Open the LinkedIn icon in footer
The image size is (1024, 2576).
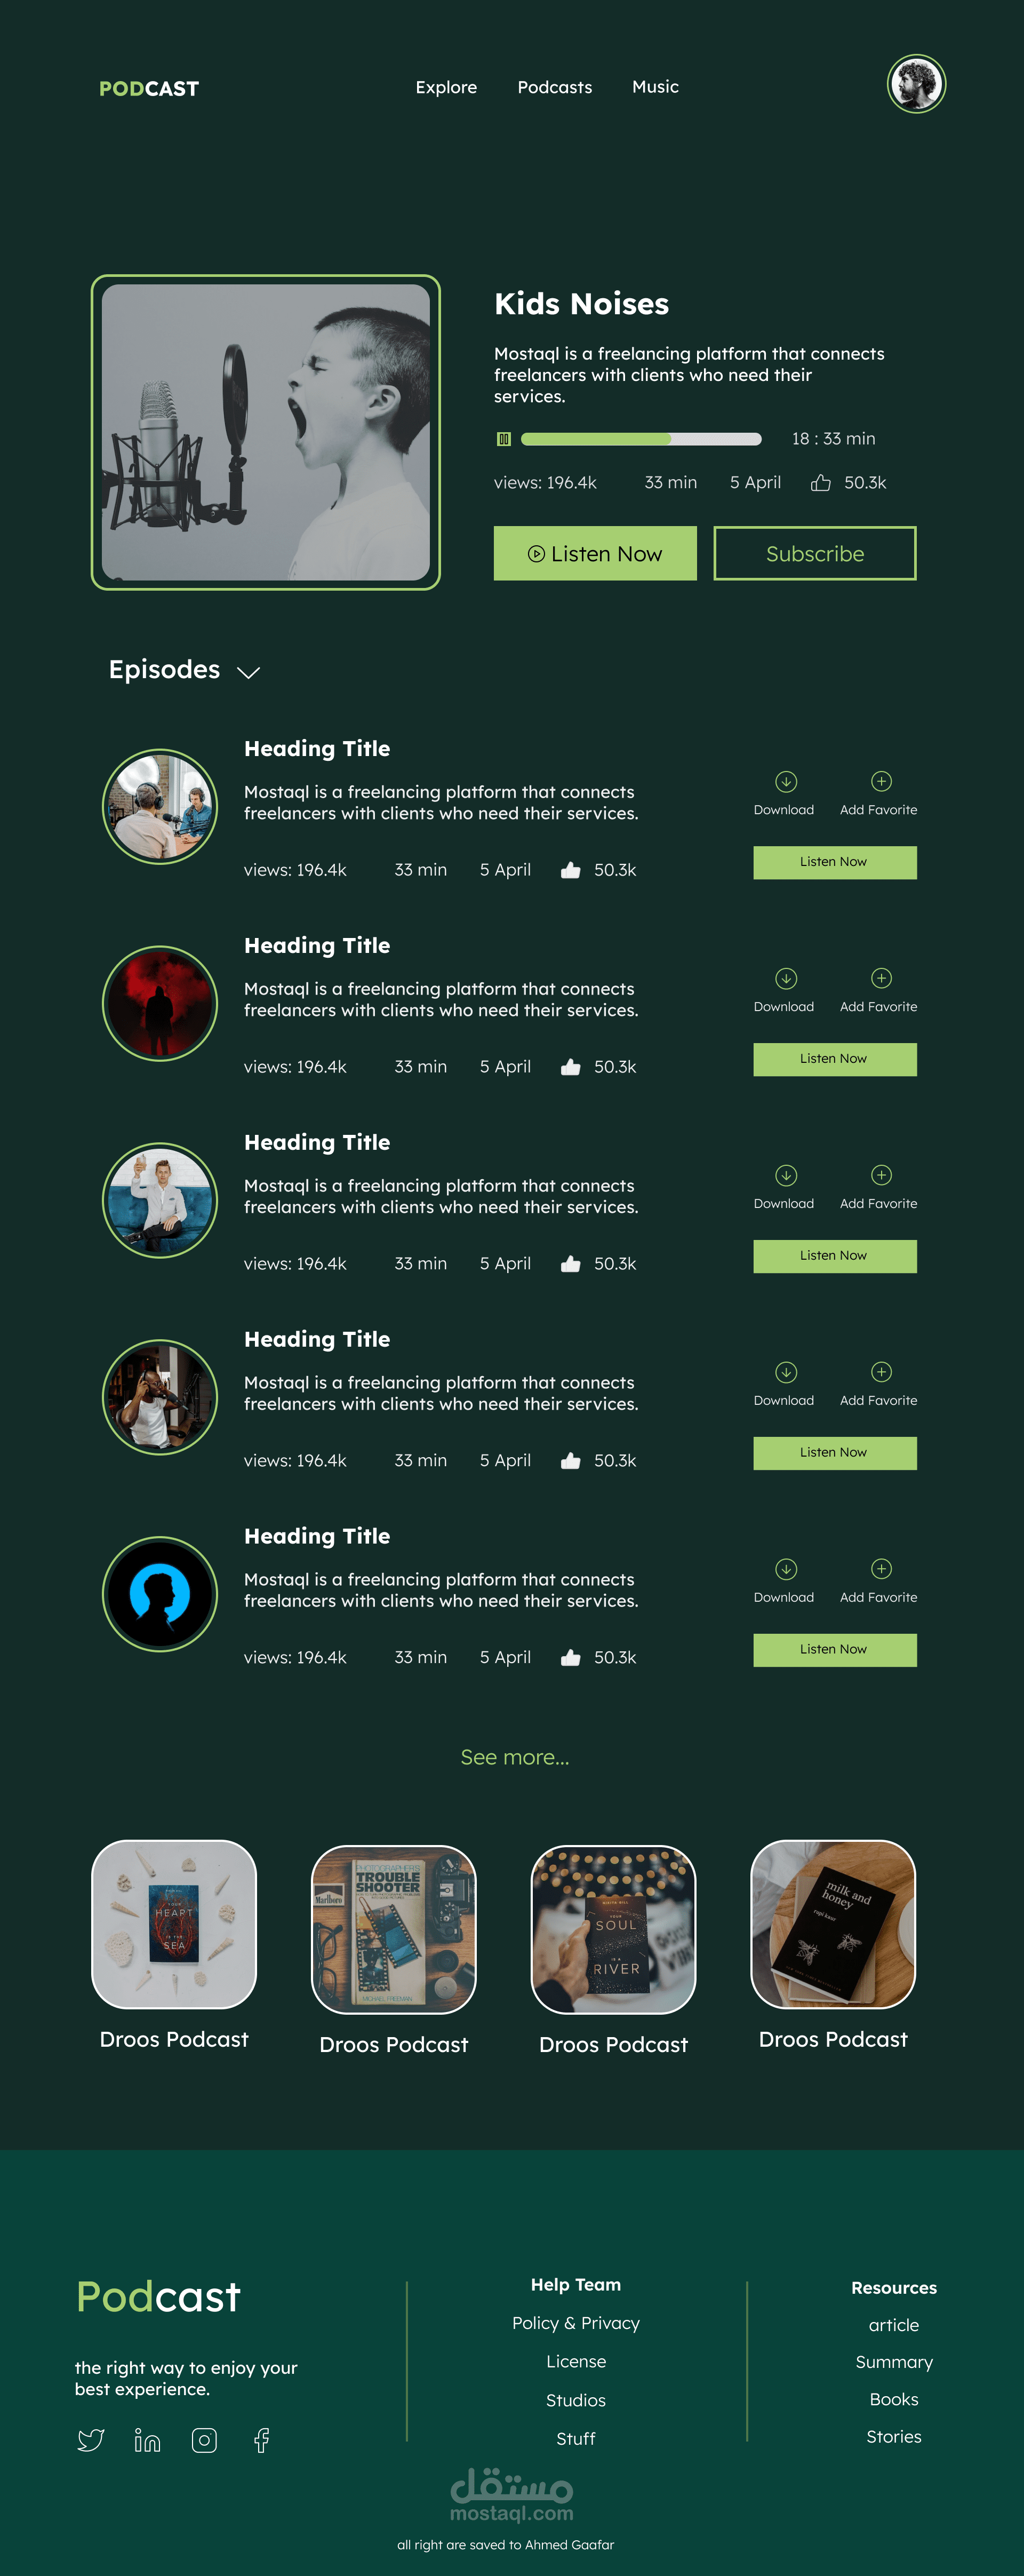click(x=147, y=2440)
